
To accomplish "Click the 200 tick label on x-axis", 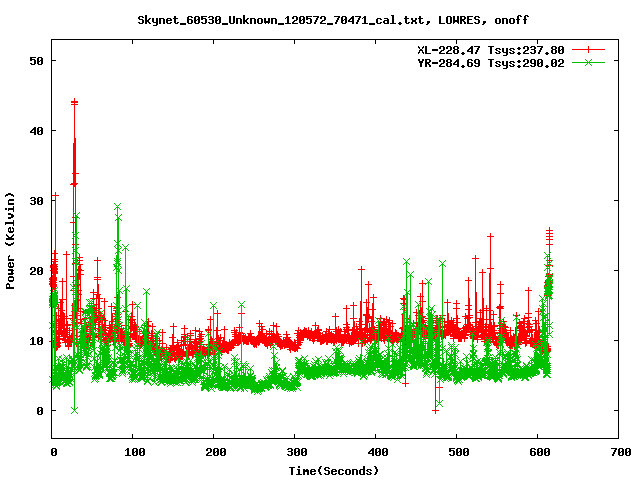I will pyautogui.click(x=214, y=453).
